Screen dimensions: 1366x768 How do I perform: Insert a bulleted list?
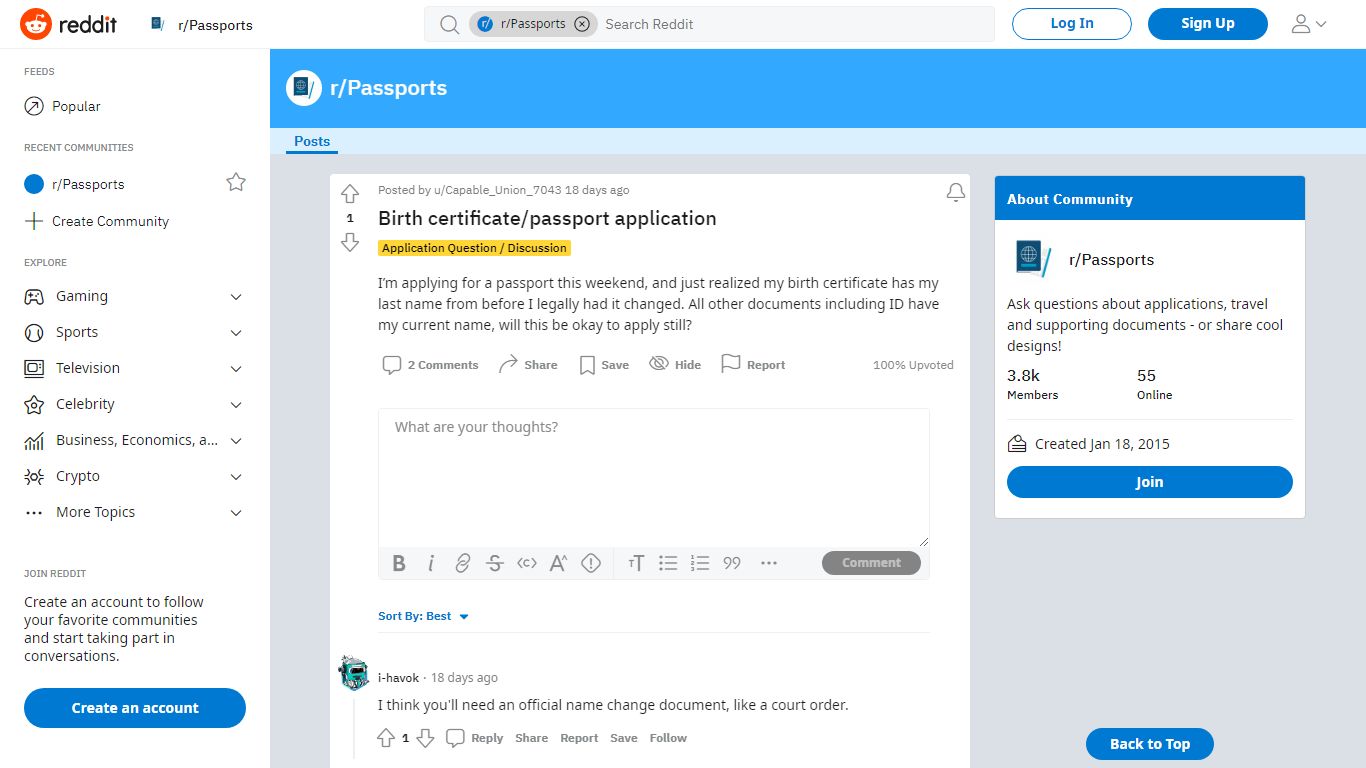(x=668, y=563)
